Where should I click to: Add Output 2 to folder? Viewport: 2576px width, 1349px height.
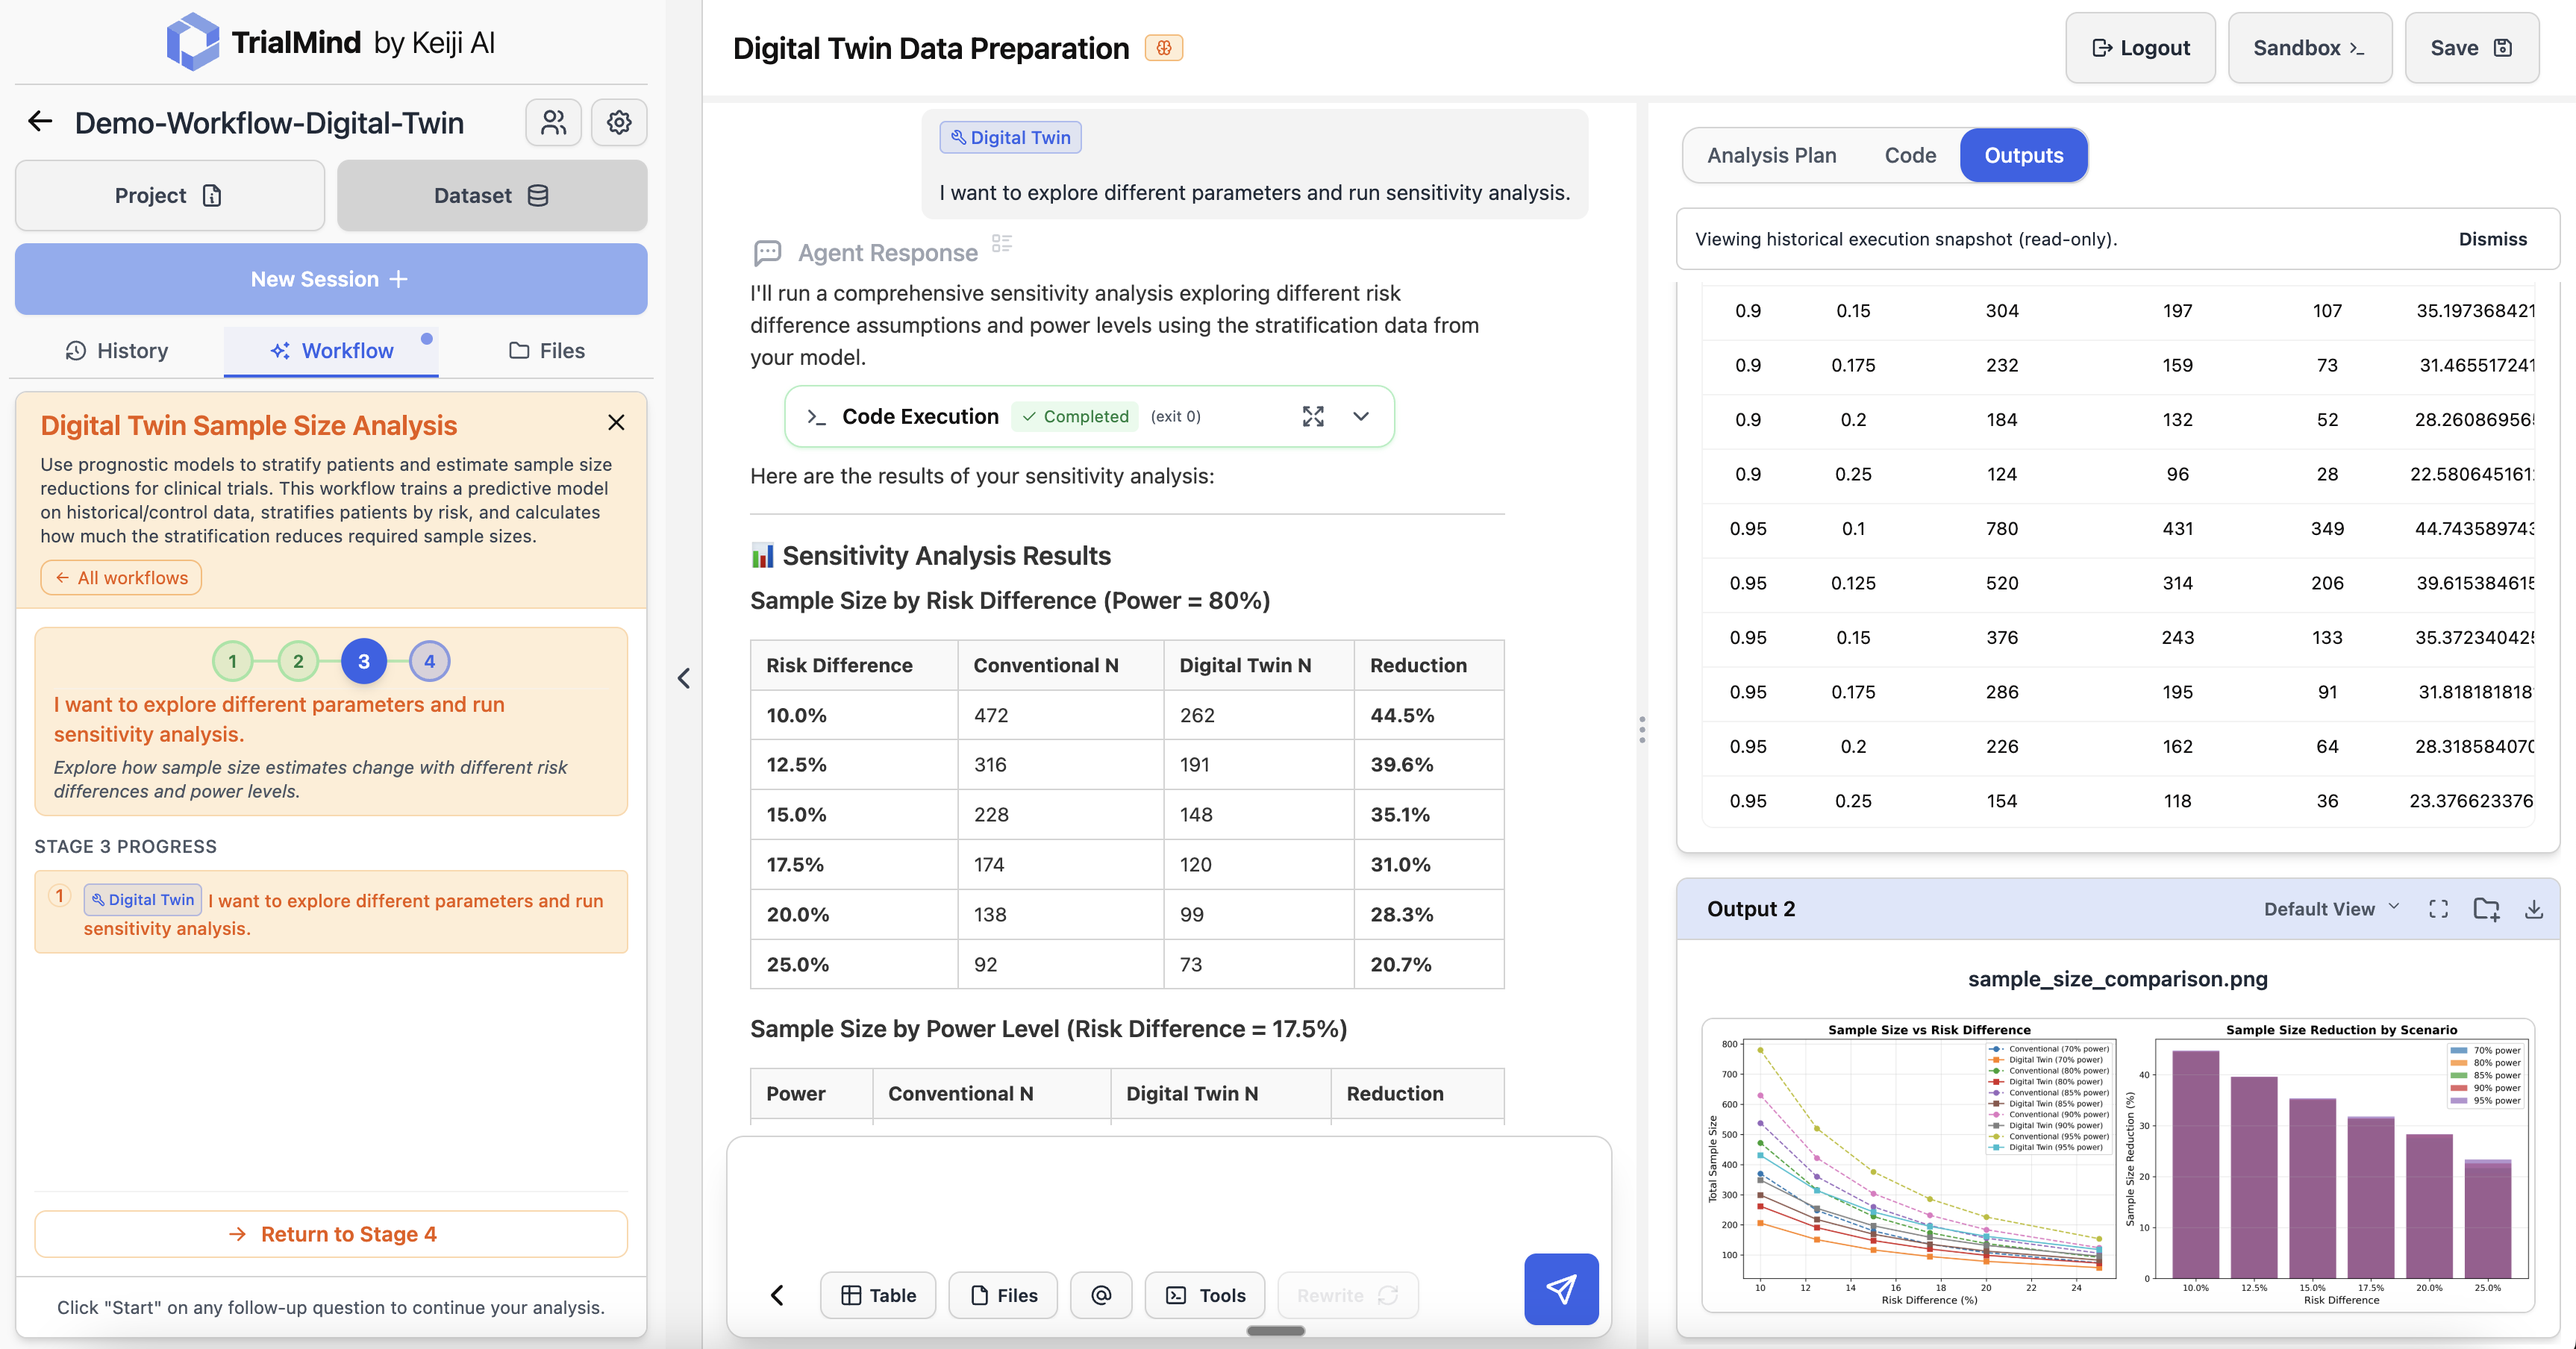[x=2486, y=909]
